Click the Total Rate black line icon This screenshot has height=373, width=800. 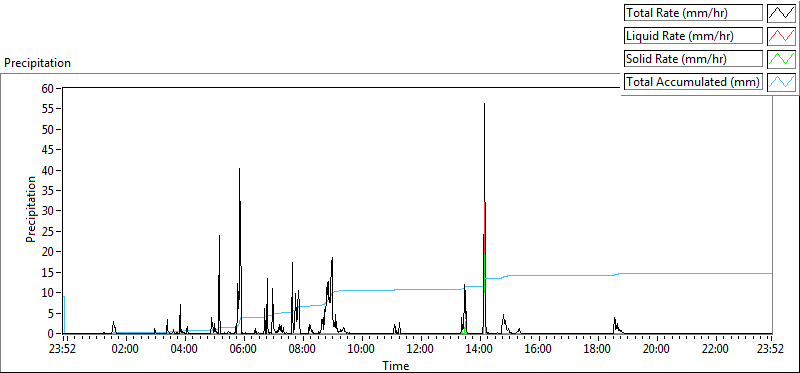[x=781, y=13]
